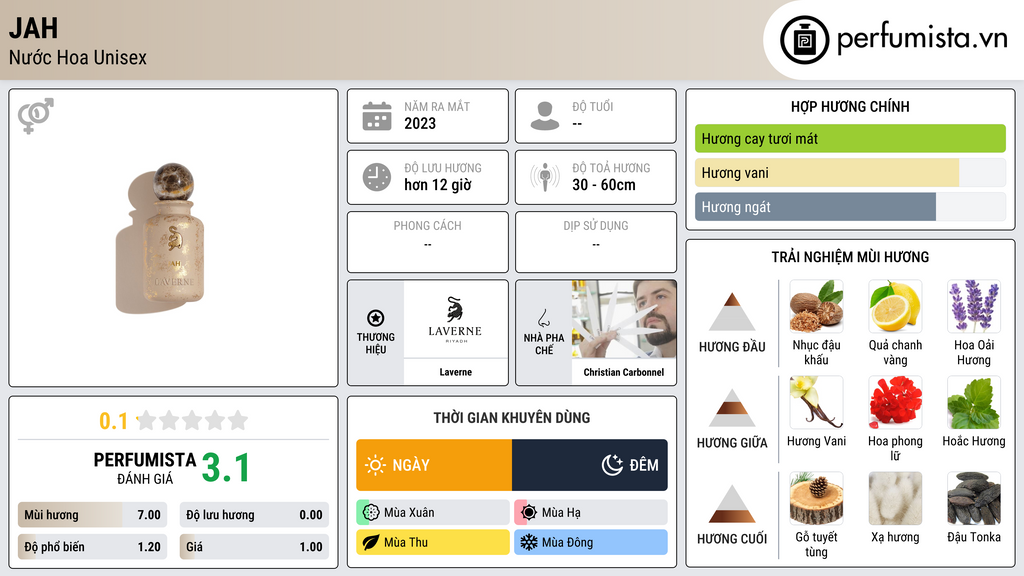Click the 0.1 user rating number
The width and height of the screenshot is (1024, 576).
pyautogui.click(x=113, y=421)
